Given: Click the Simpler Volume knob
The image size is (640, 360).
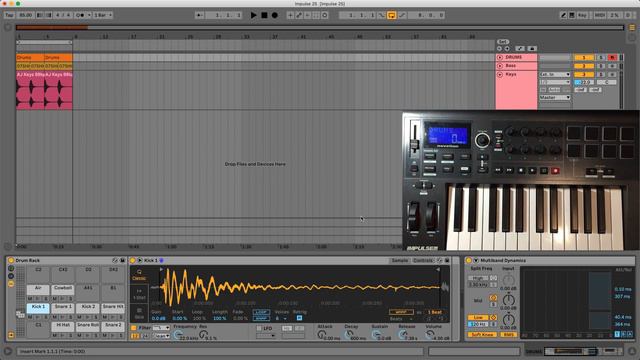Looking at the screenshot, I should [x=429, y=334].
